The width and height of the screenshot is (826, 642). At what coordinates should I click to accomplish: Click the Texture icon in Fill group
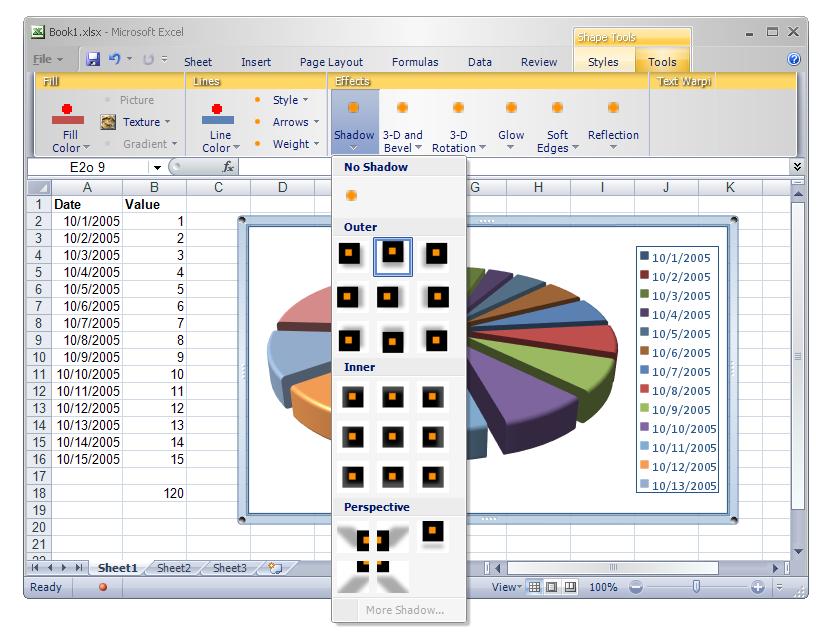(108, 122)
